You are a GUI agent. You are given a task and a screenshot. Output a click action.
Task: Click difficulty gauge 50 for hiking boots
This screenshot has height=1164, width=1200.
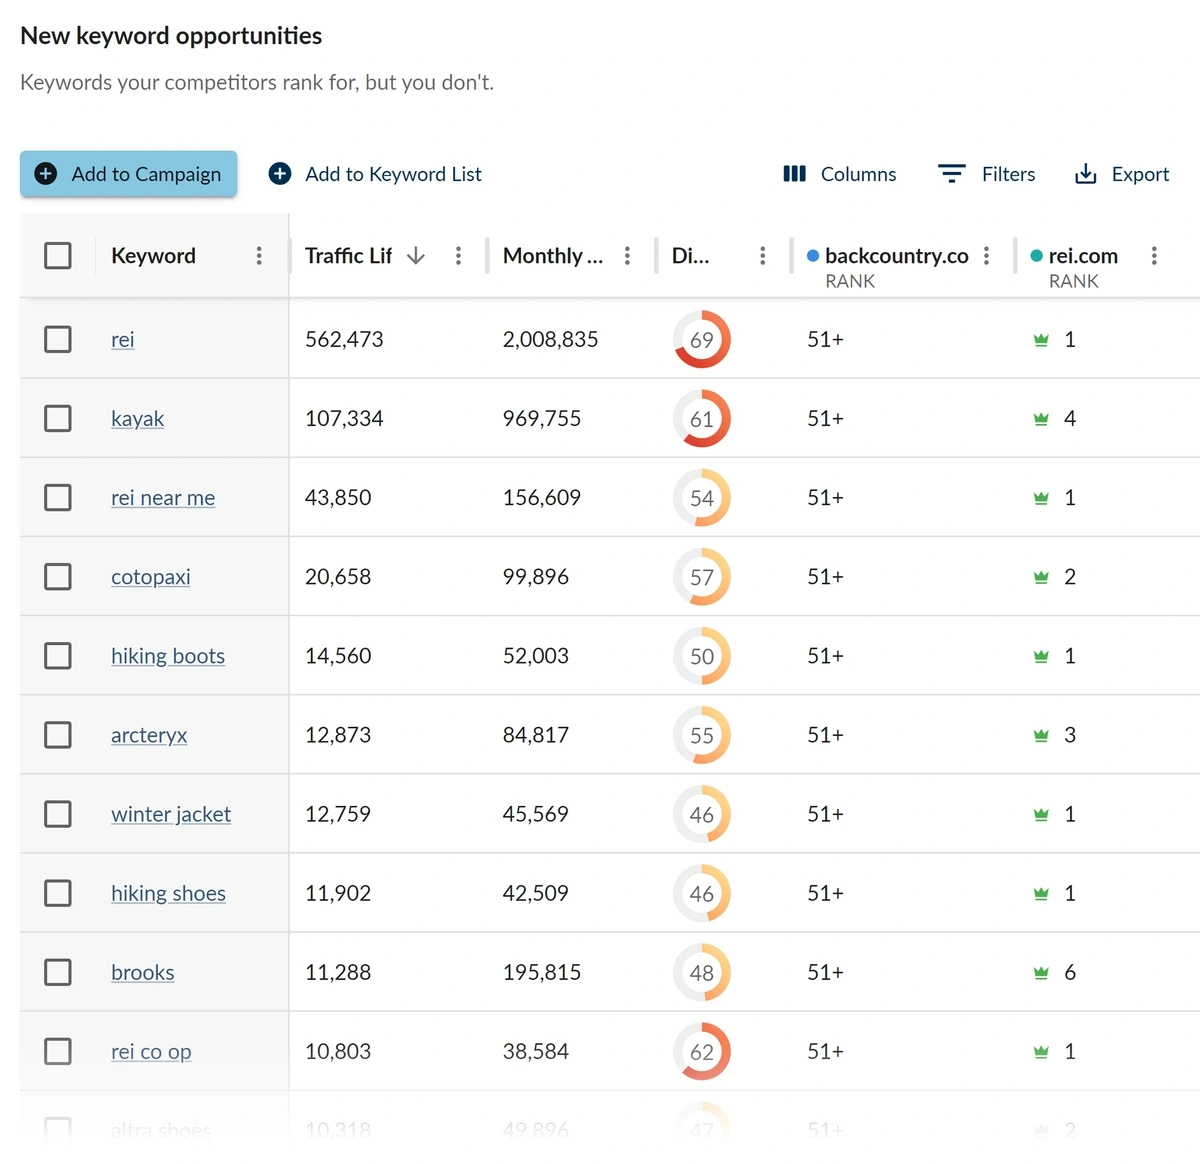coord(702,656)
